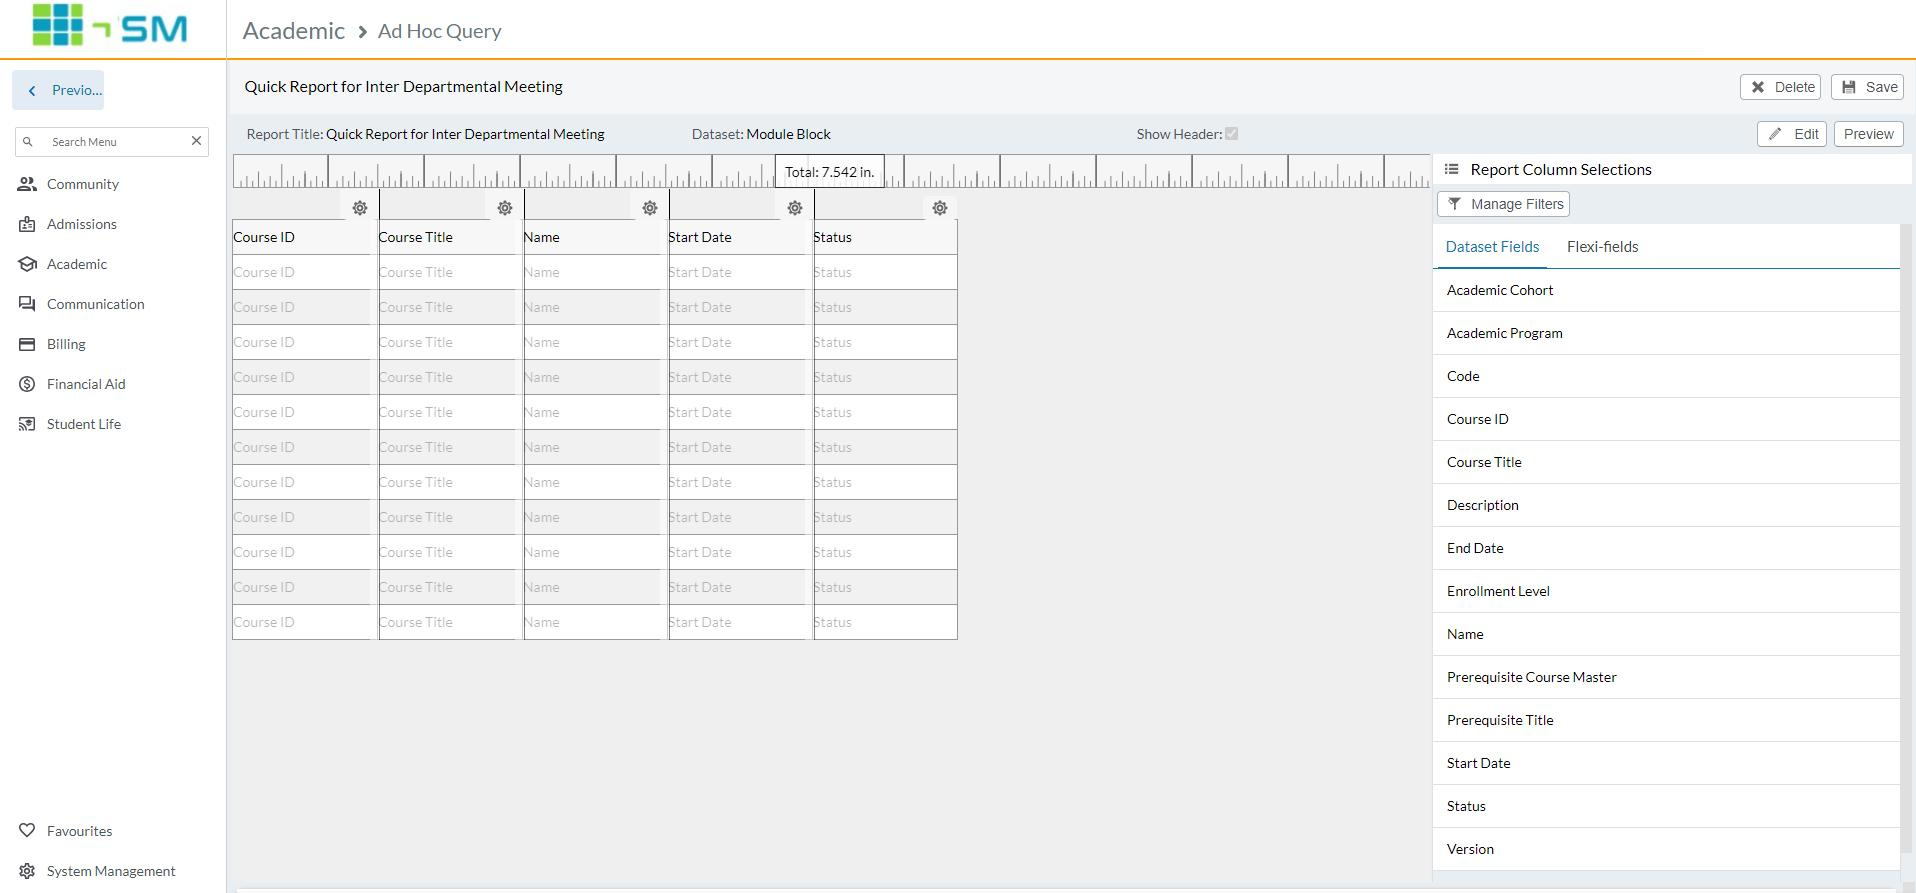Expand the System Management menu
Image resolution: width=1916 pixels, height=893 pixels.
click(110, 871)
